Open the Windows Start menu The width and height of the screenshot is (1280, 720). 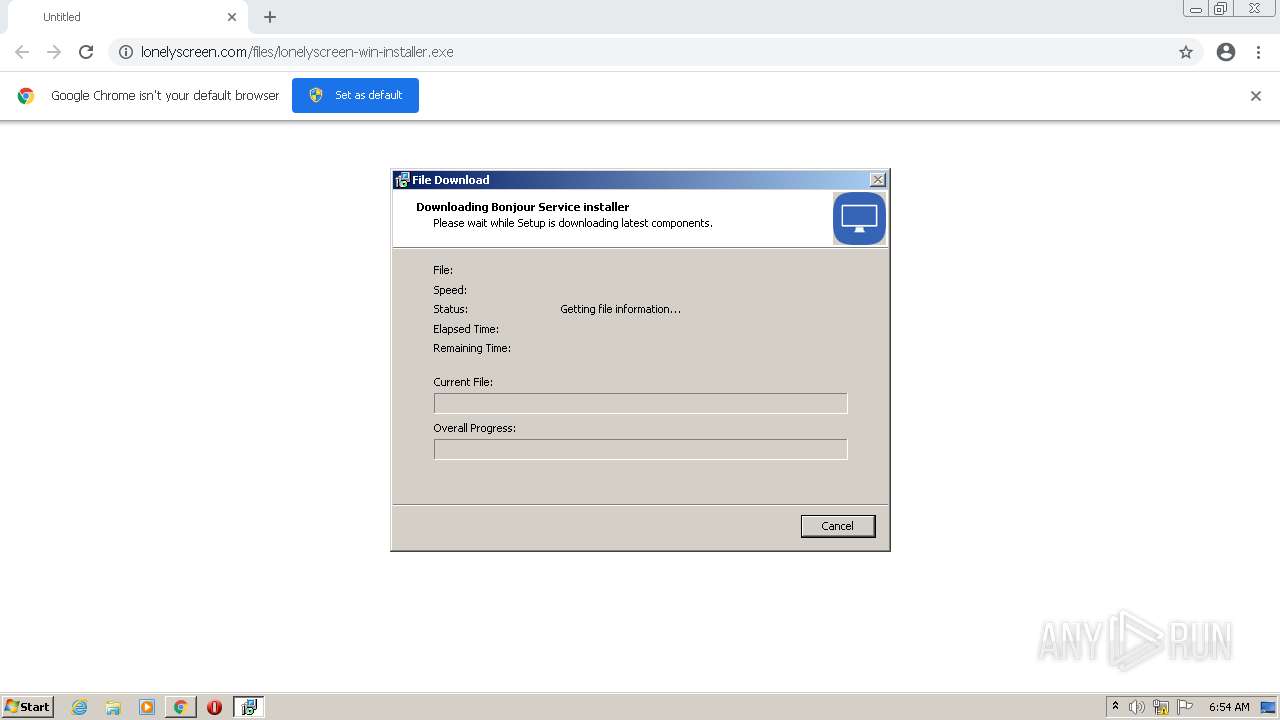[28, 707]
